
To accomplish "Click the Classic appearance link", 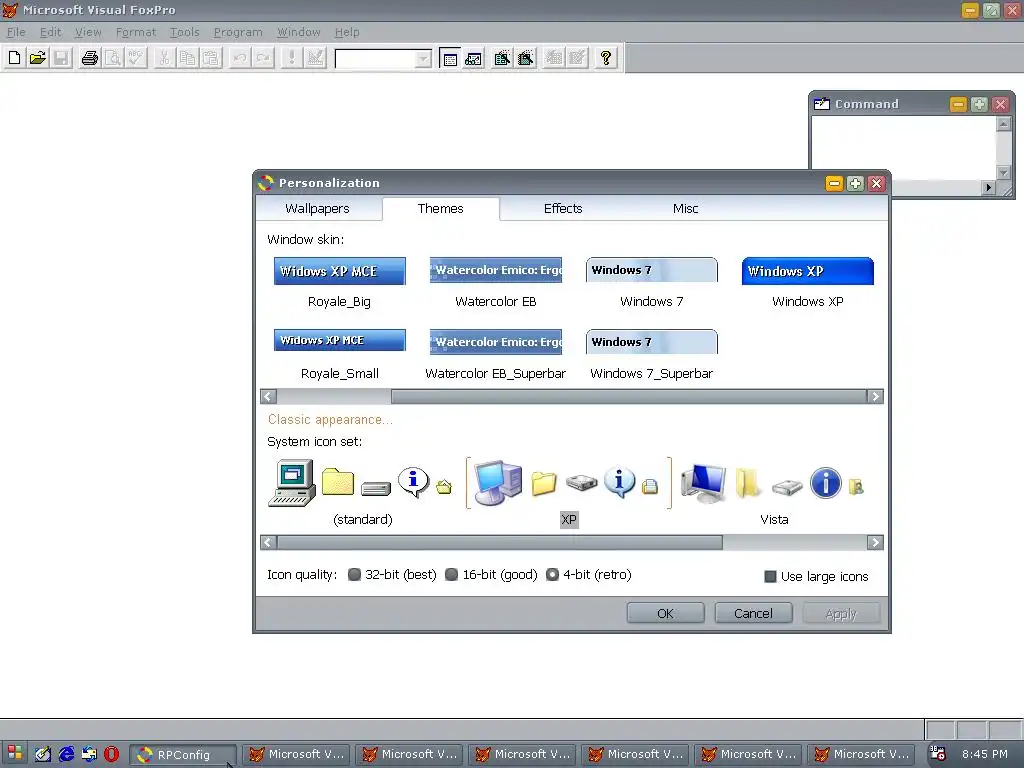I will pos(330,420).
